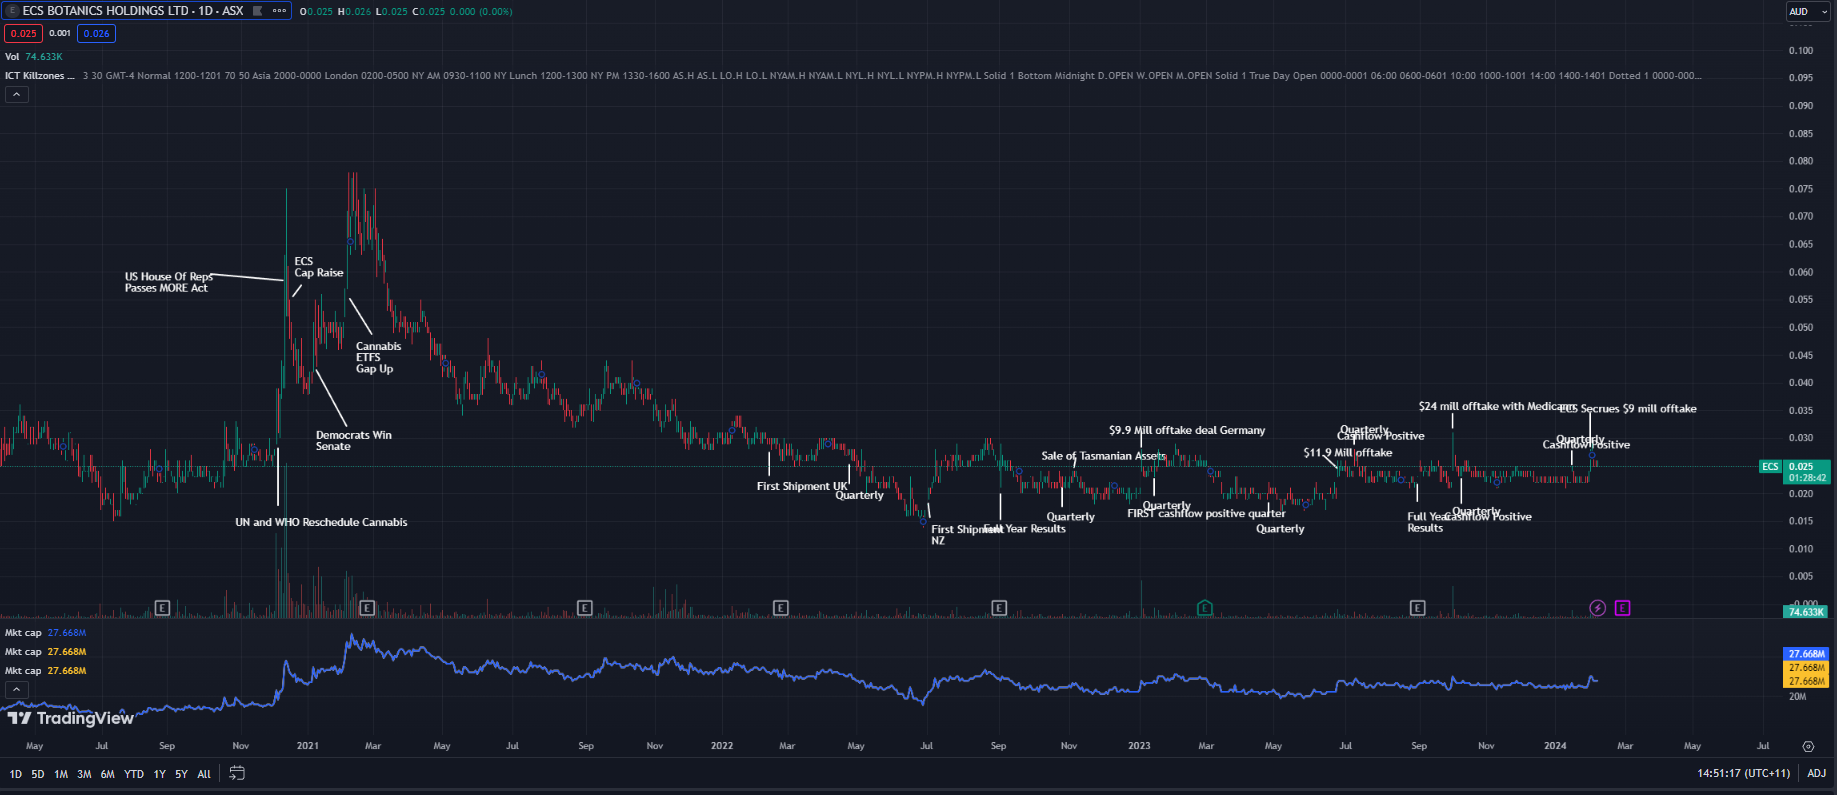Click the earnings E marker near Sep 2021
Screen dimensions: 1837x795
point(585,608)
